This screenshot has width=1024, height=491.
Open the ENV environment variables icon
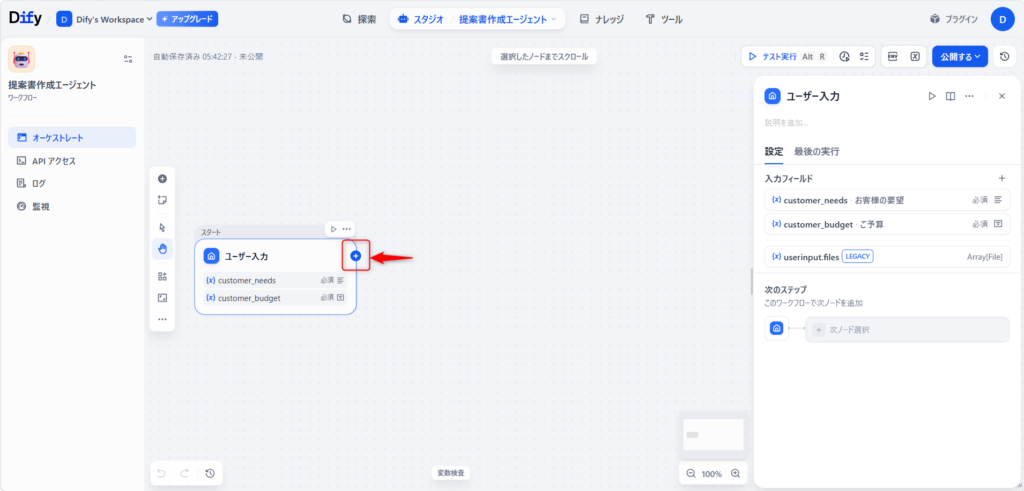coord(893,57)
